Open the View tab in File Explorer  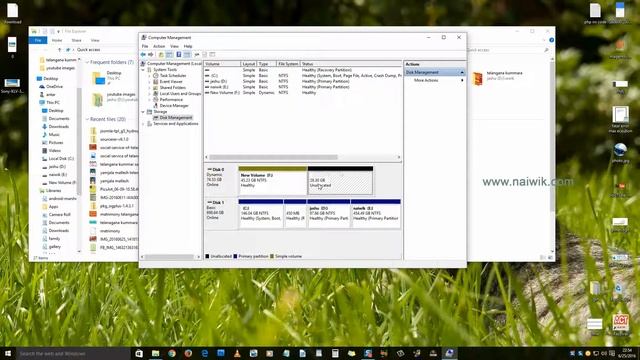tap(95, 40)
